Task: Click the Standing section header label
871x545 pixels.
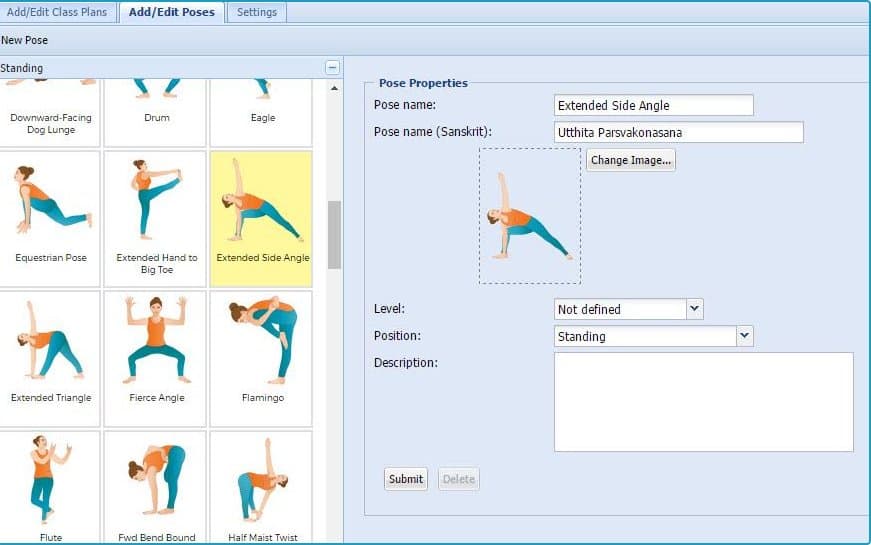Action: 22,68
